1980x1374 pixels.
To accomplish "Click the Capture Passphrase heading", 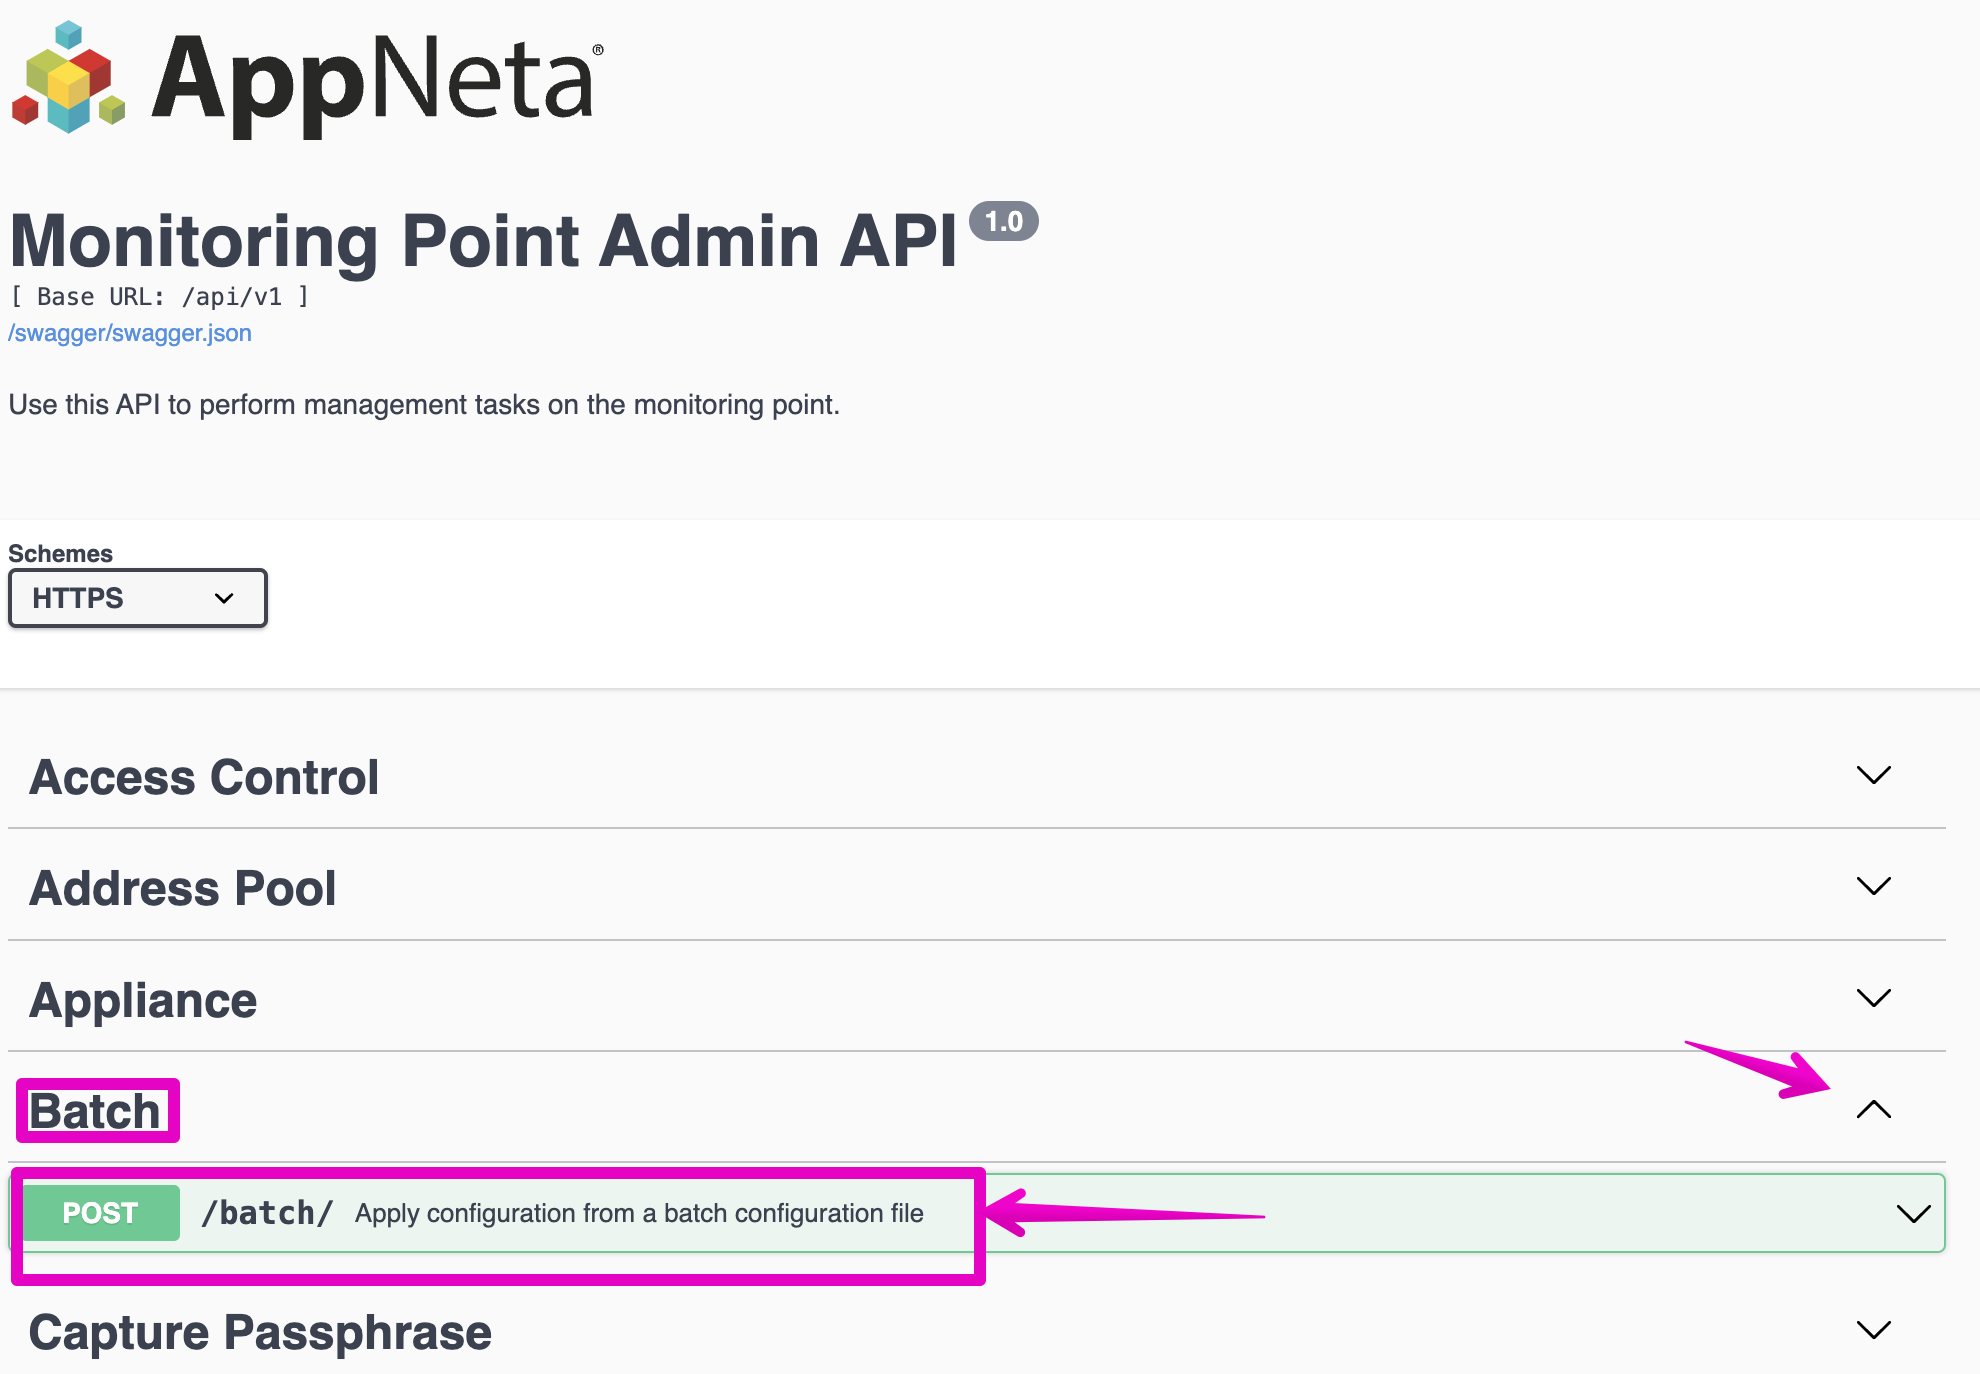I will 260,1333.
